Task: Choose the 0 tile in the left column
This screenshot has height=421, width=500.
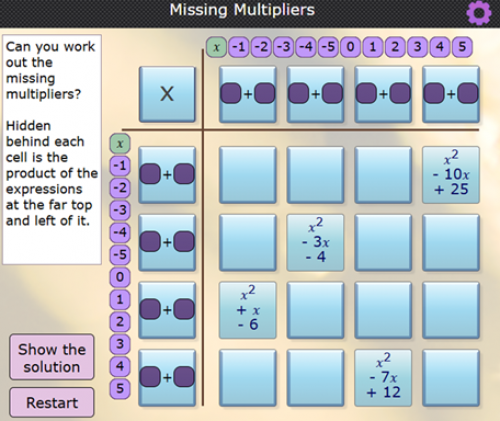Action: click(120, 277)
